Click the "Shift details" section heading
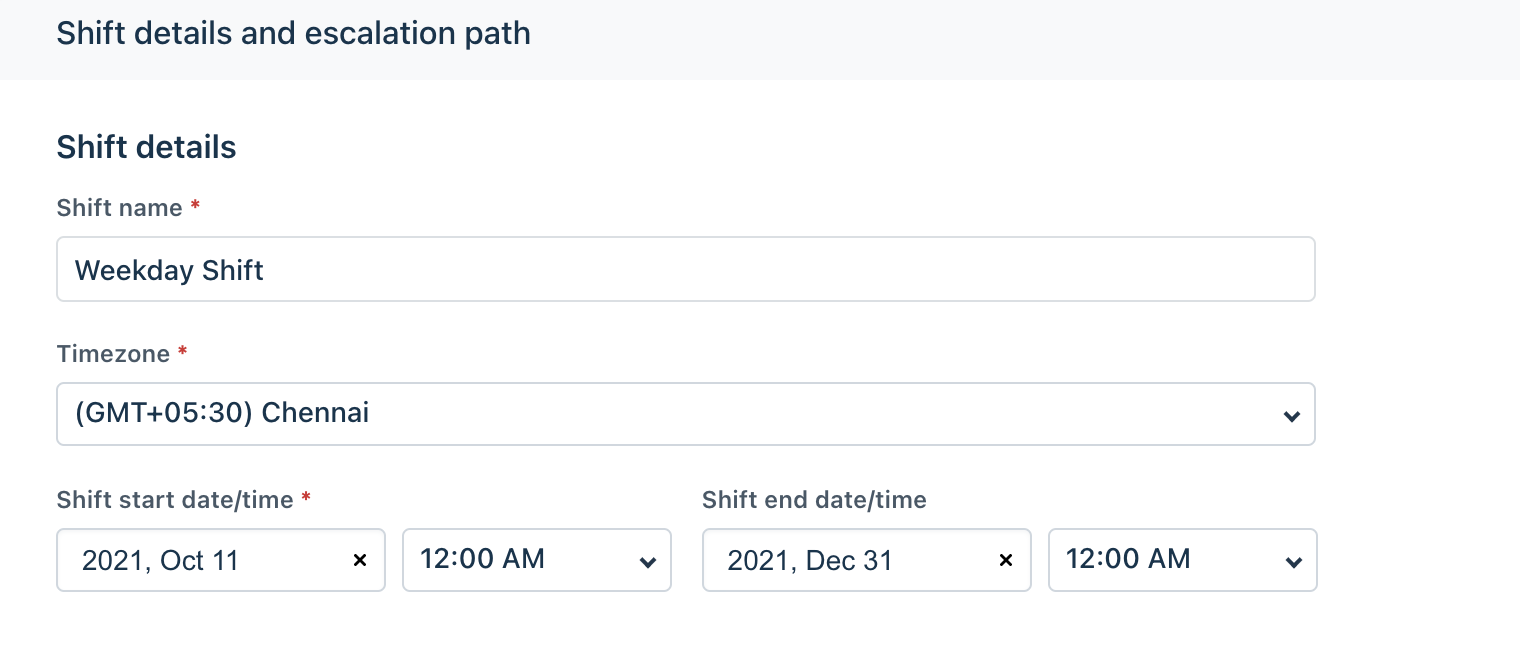Image resolution: width=1520 pixels, height=662 pixels. pos(146,148)
